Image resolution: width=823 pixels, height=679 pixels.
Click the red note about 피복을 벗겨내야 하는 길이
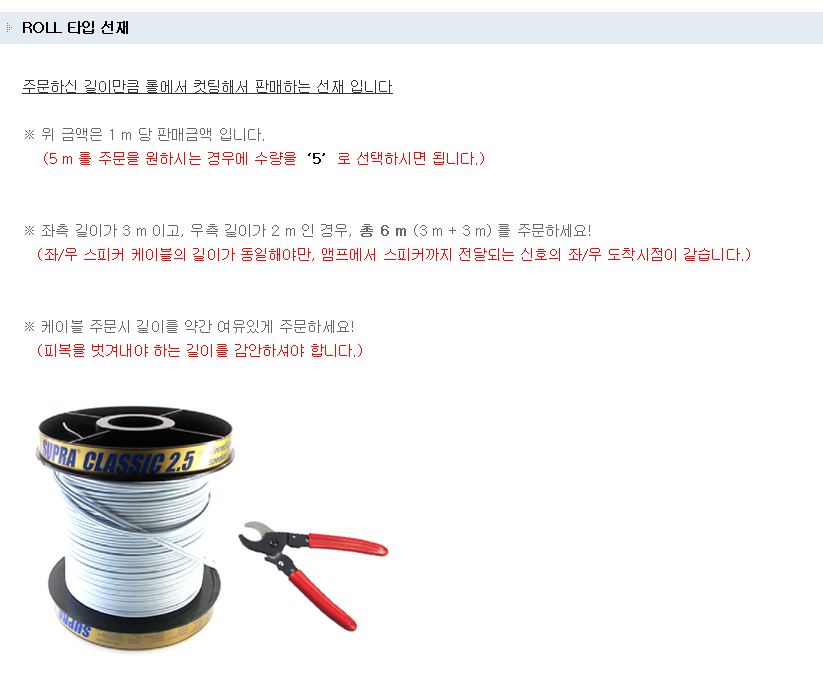(199, 351)
